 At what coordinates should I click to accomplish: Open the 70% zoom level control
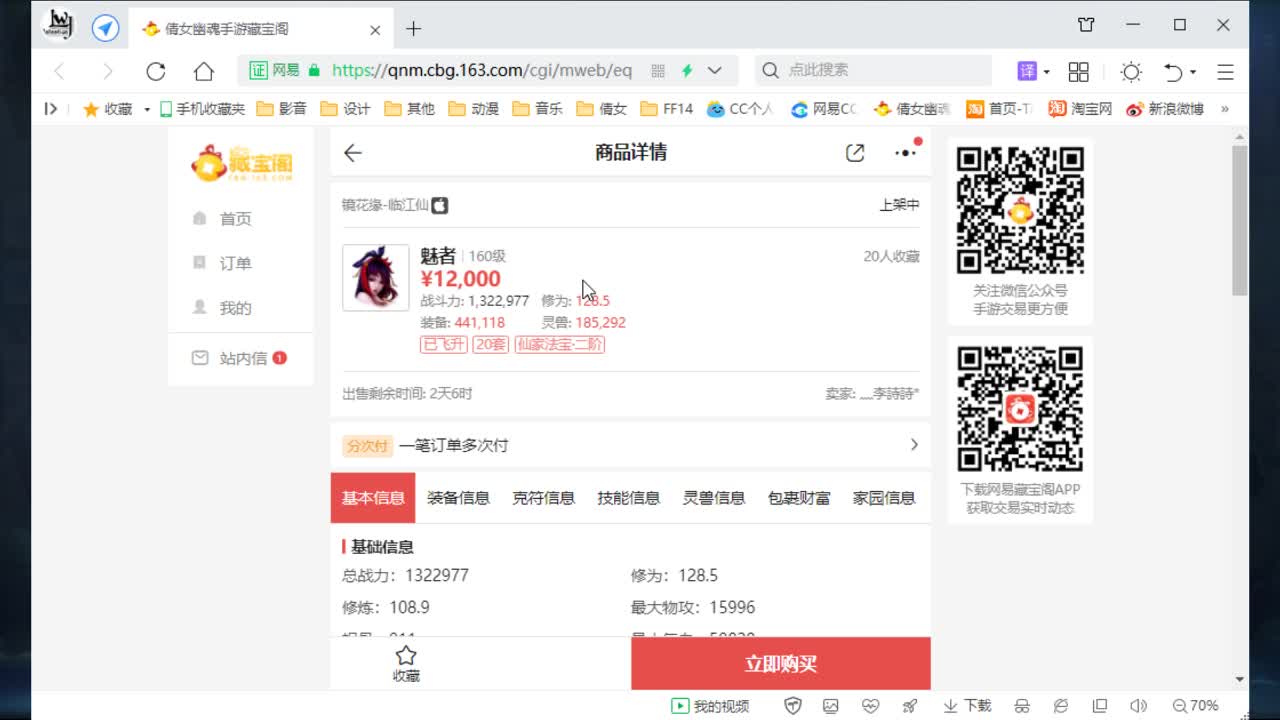coord(1196,706)
